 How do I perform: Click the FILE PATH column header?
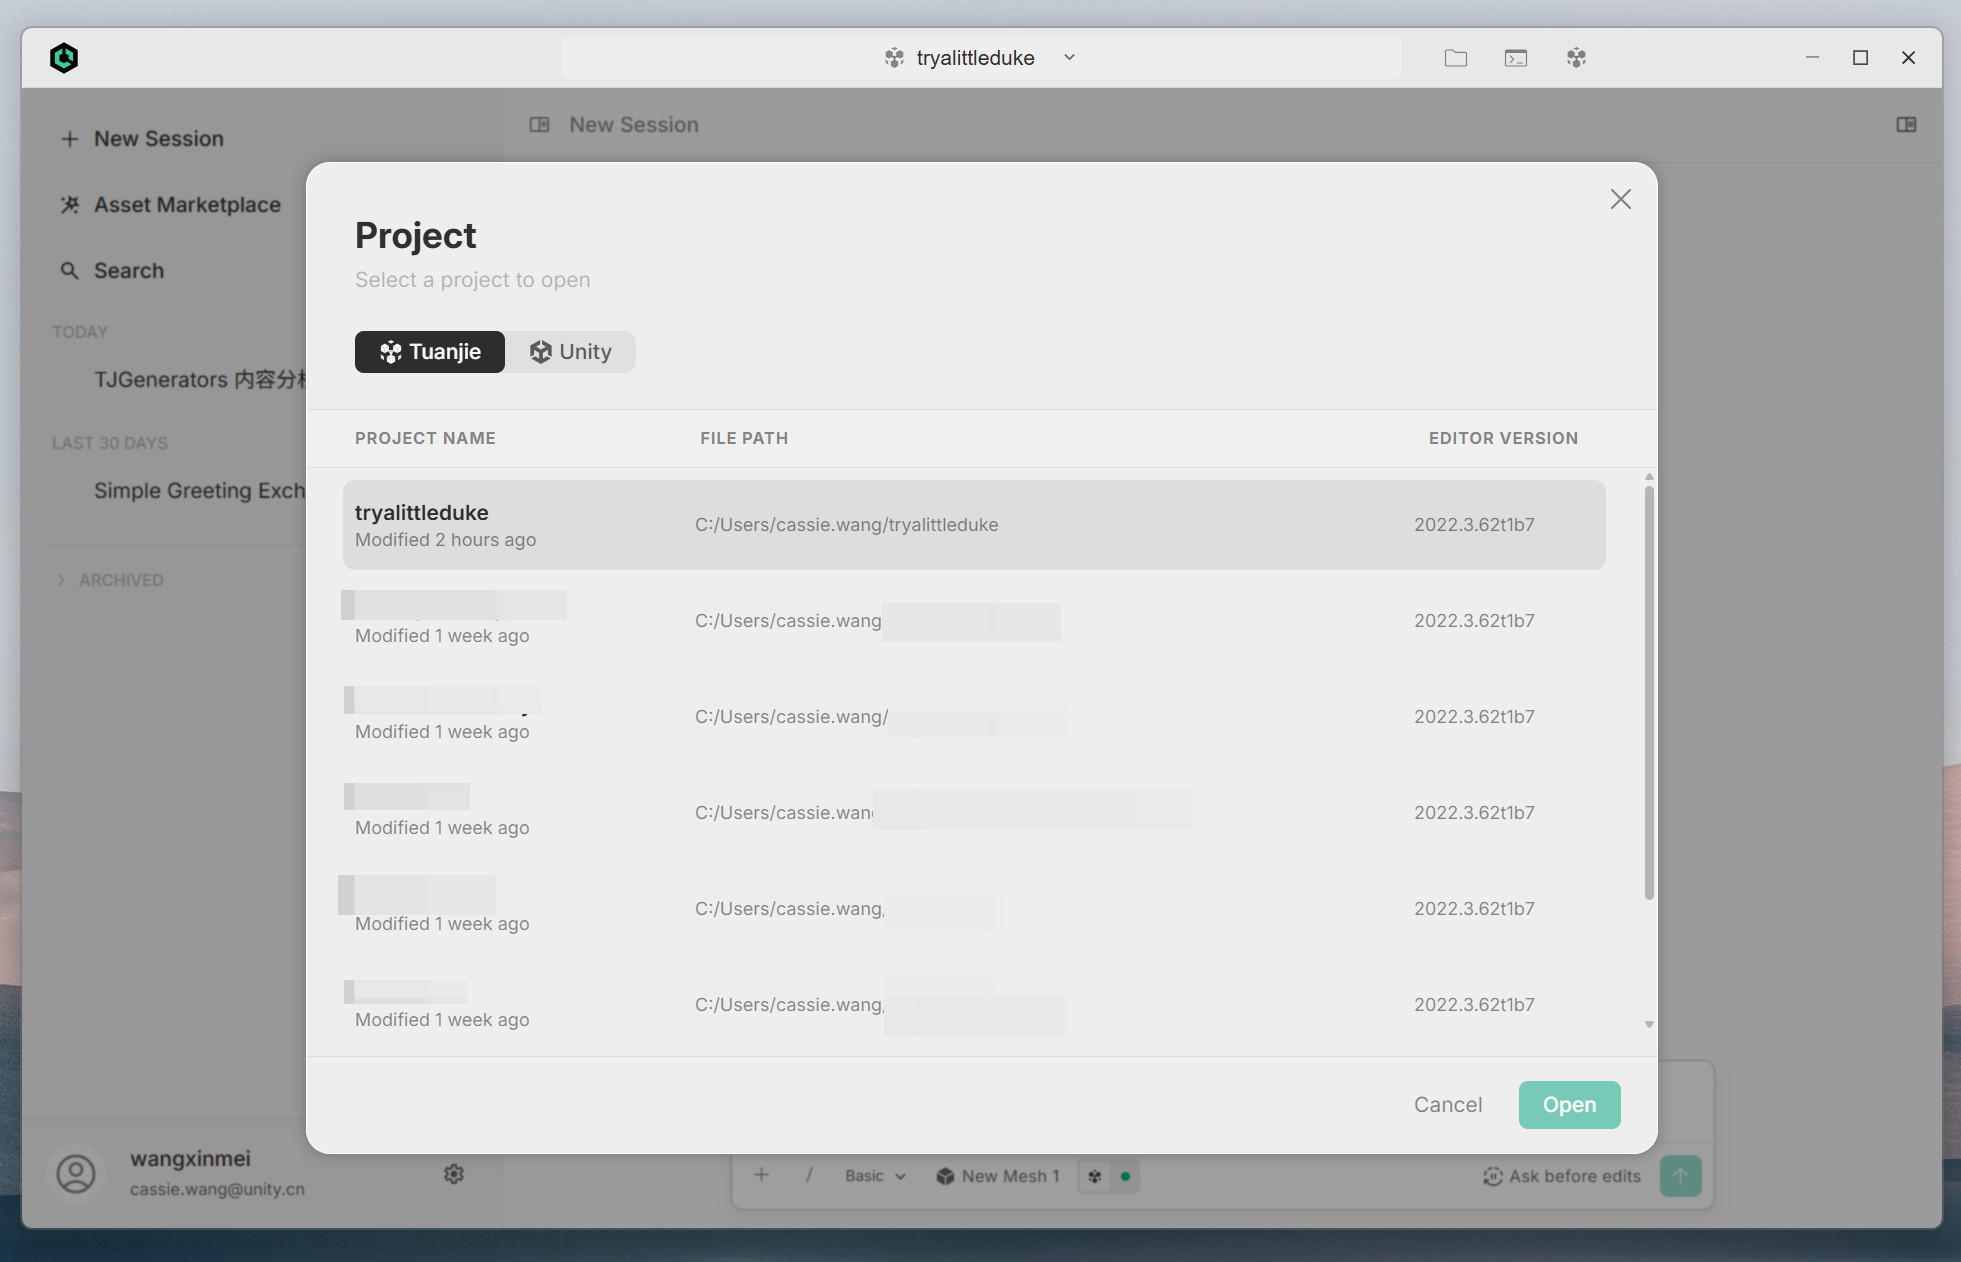tap(744, 438)
